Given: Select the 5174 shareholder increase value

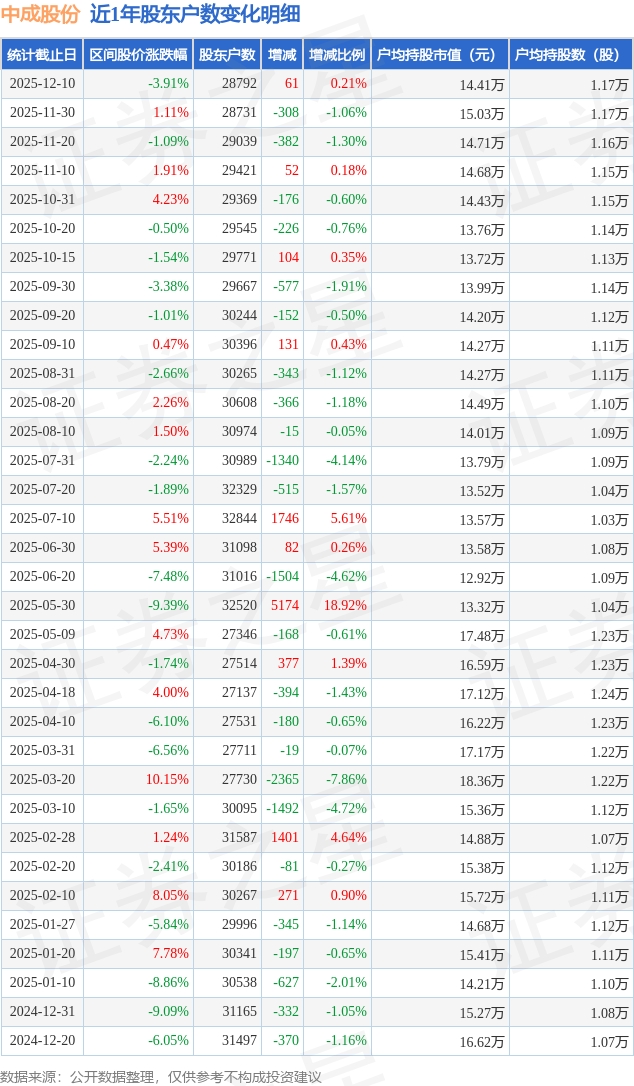Looking at the screenshot, I should coord(284,606).
